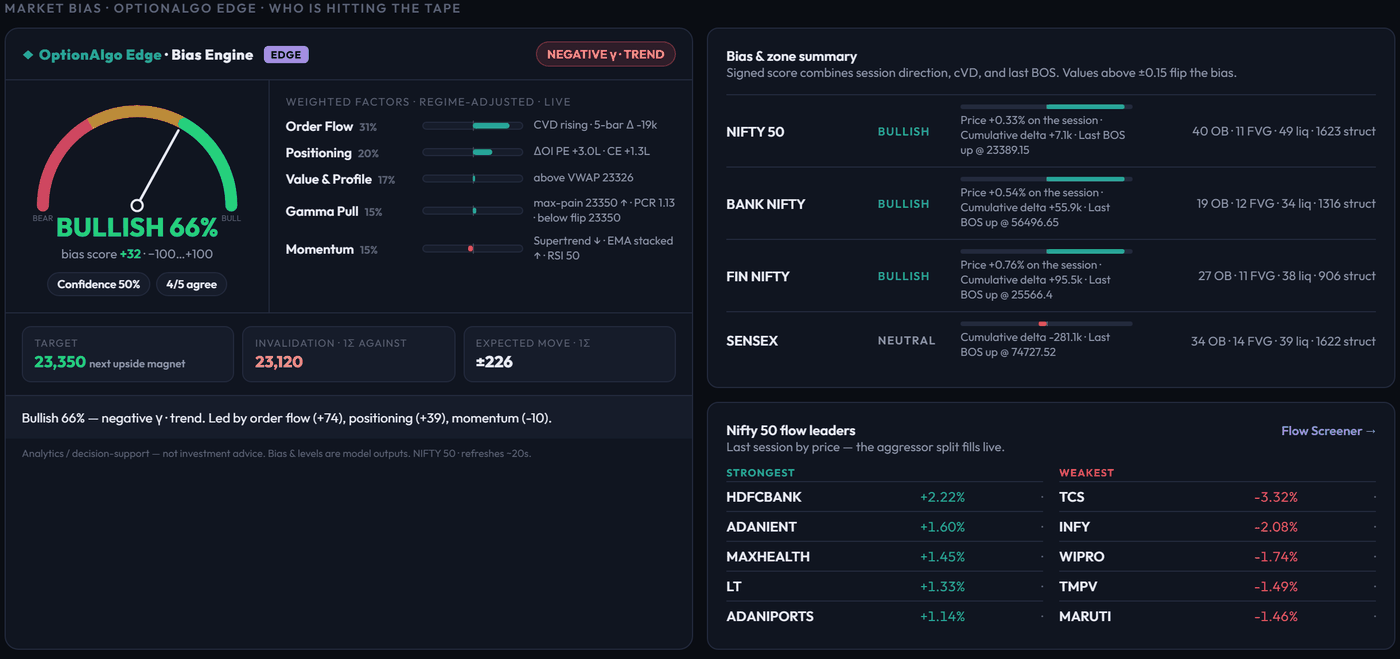Click the NIFTY 50 bias score bar

coord(1046,106)
